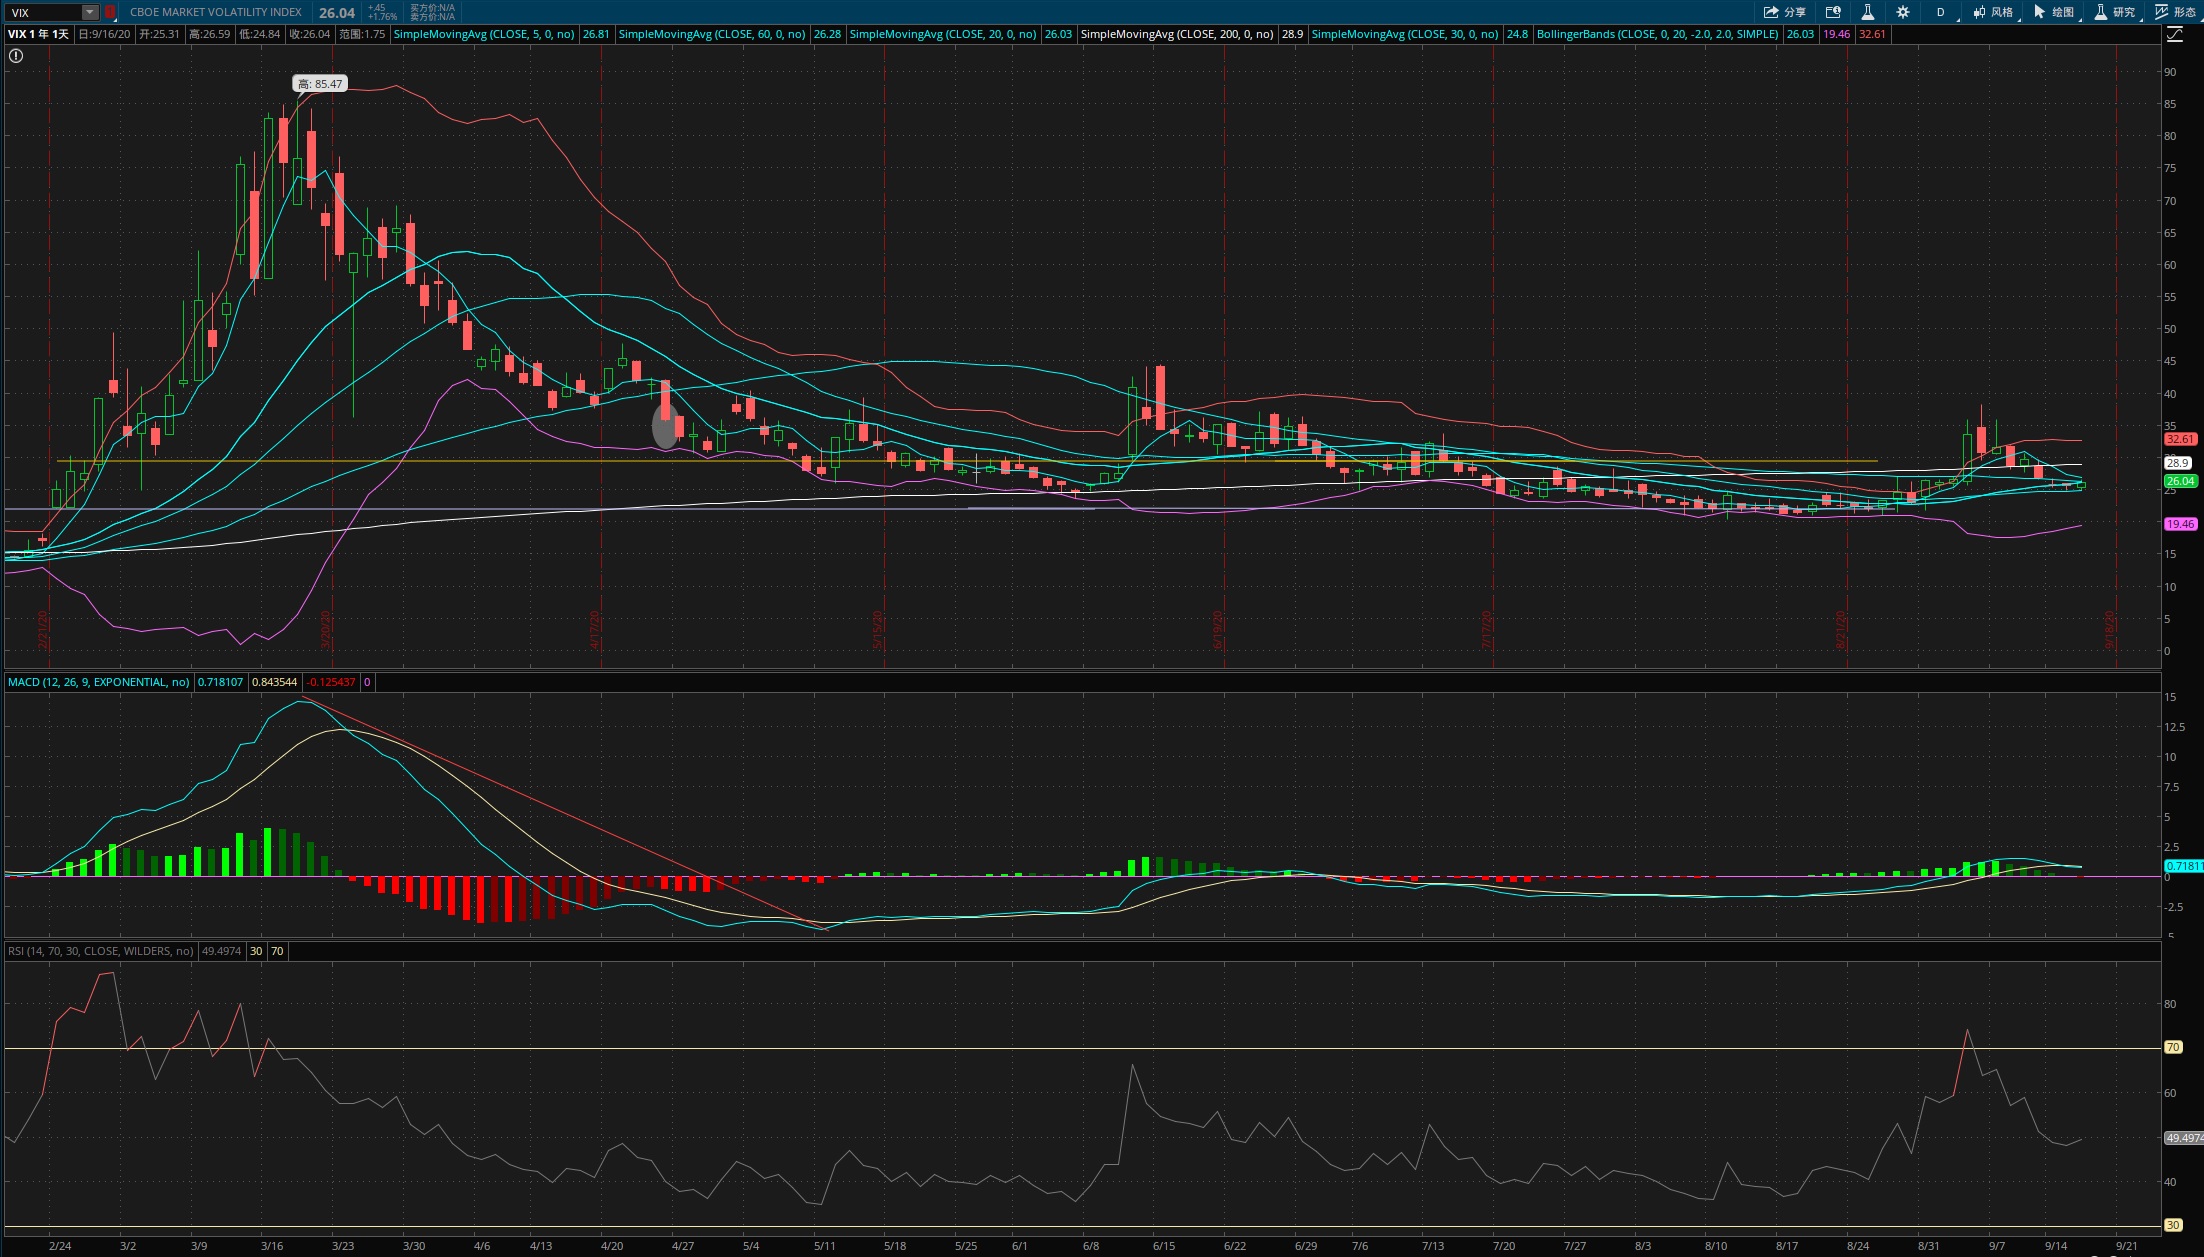Image resolution: width=2204 pixels, height=1257 pixels.
Task: Click the SimpleMovingAvg (CLOSE, 5) study label
Action: point(484,34)
